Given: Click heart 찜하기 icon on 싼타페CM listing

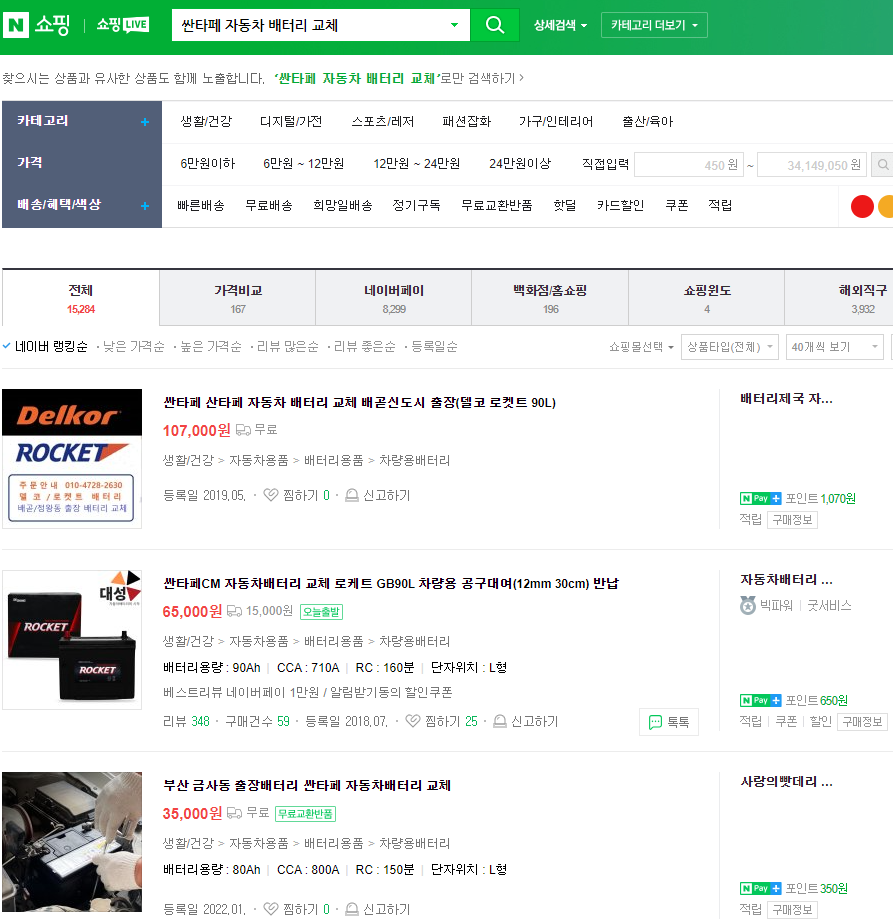Looking at the screenshot, I should pos(412,721).
